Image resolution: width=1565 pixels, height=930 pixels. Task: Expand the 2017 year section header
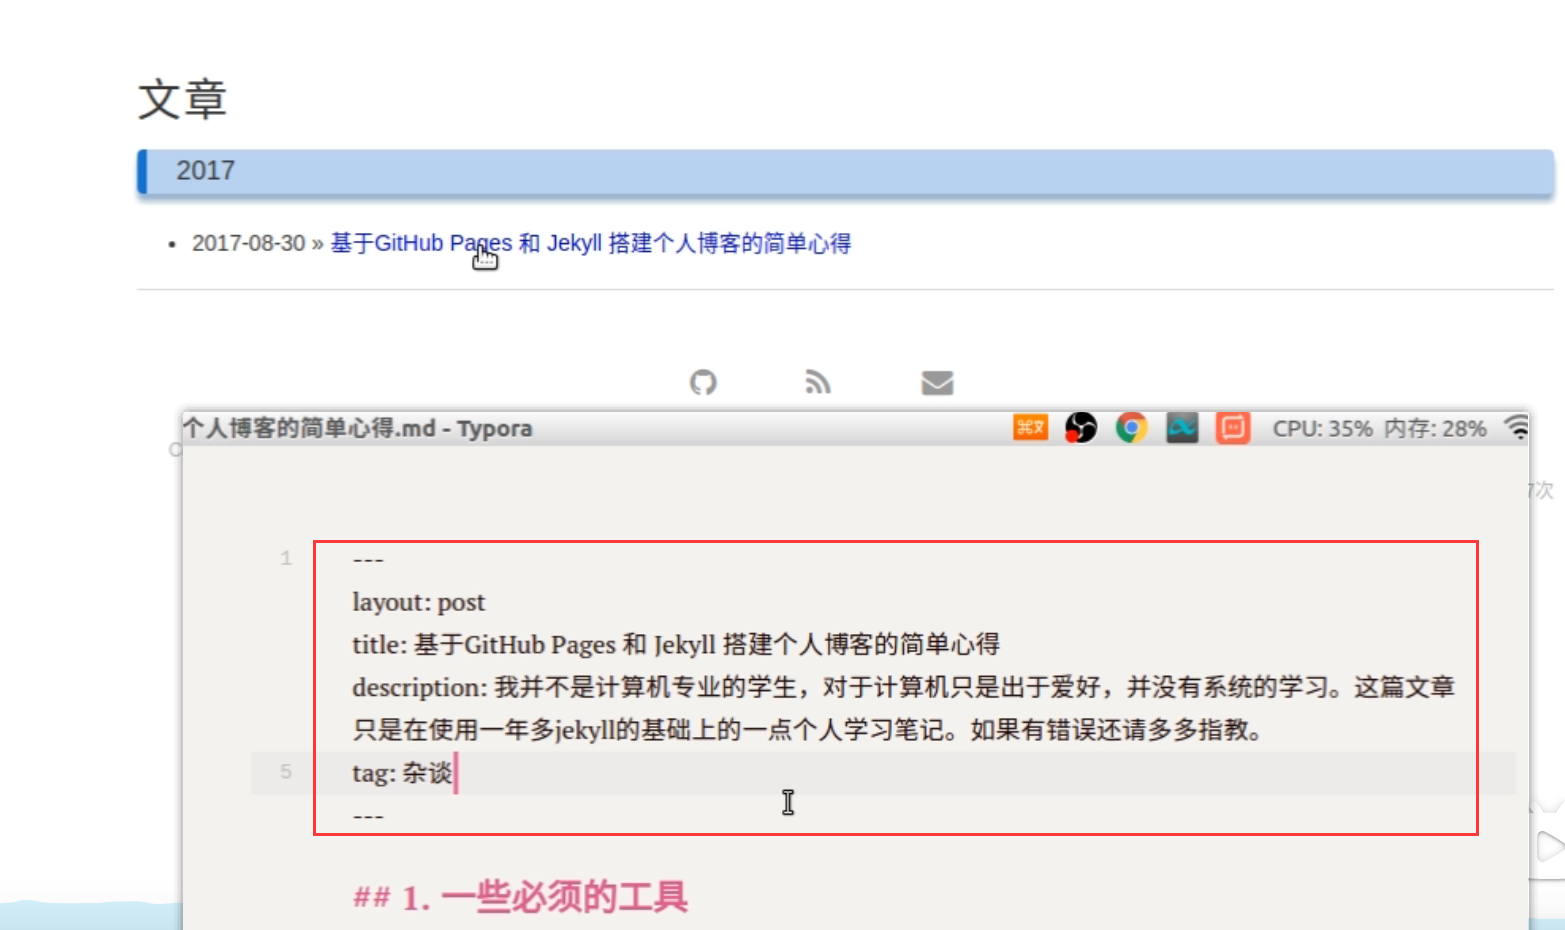845,171
